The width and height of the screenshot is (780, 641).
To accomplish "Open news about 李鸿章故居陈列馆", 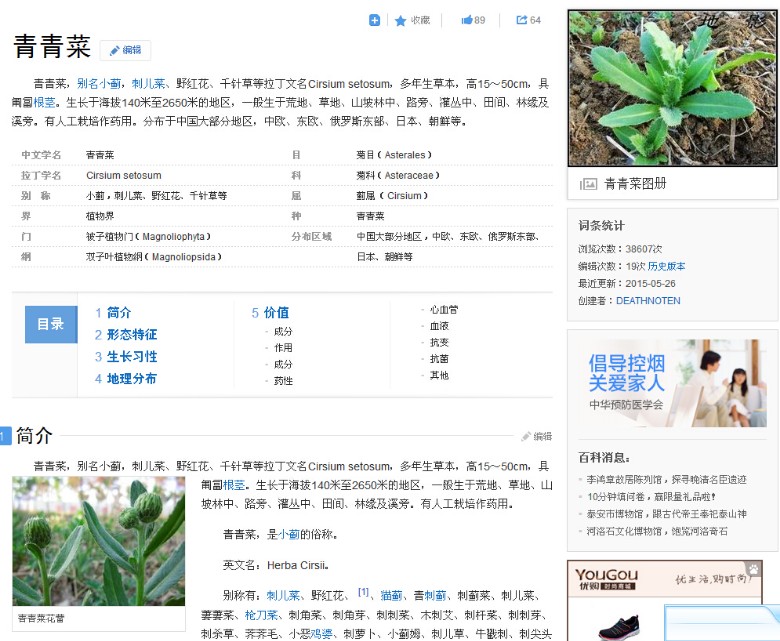I will click(667, 479).
